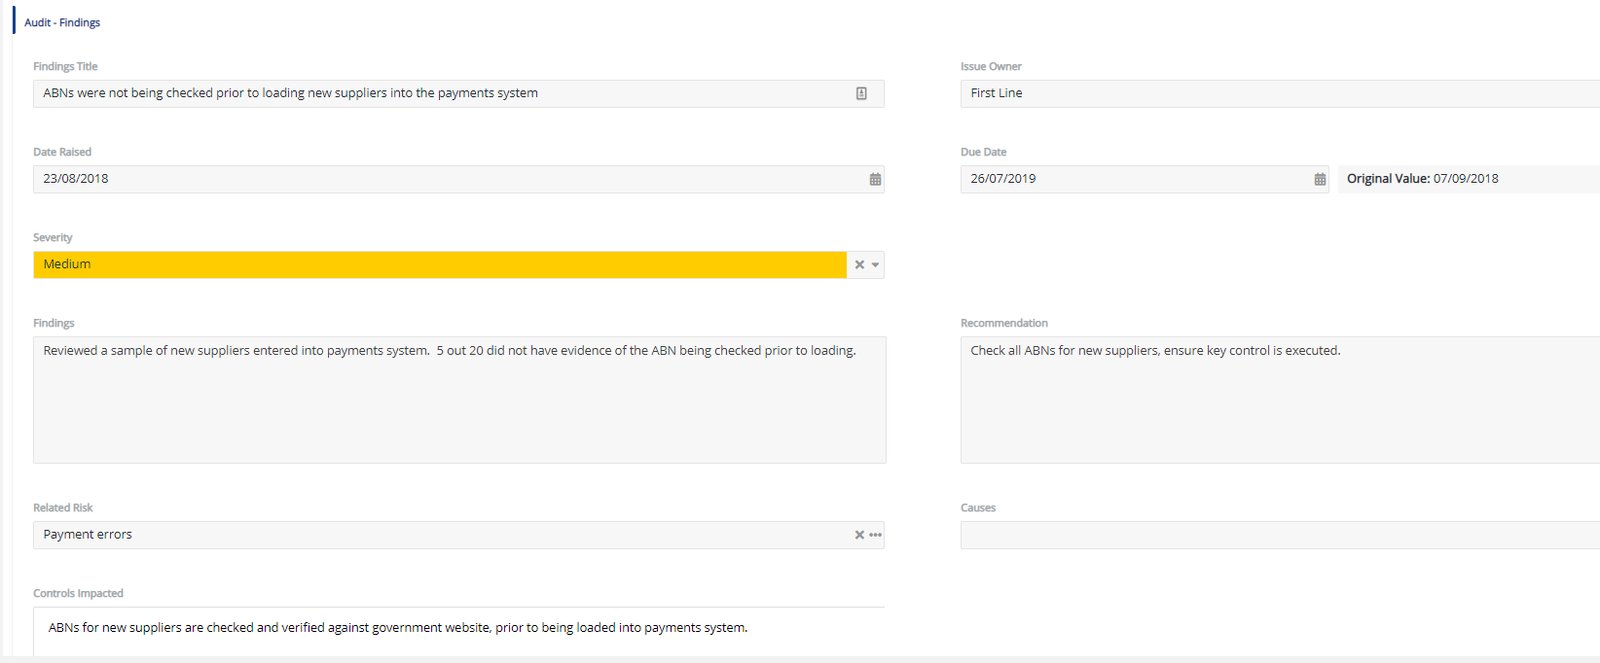Open the Date Raised calendar picker icon
The image size is (1600, 663).
coord(875,179)
